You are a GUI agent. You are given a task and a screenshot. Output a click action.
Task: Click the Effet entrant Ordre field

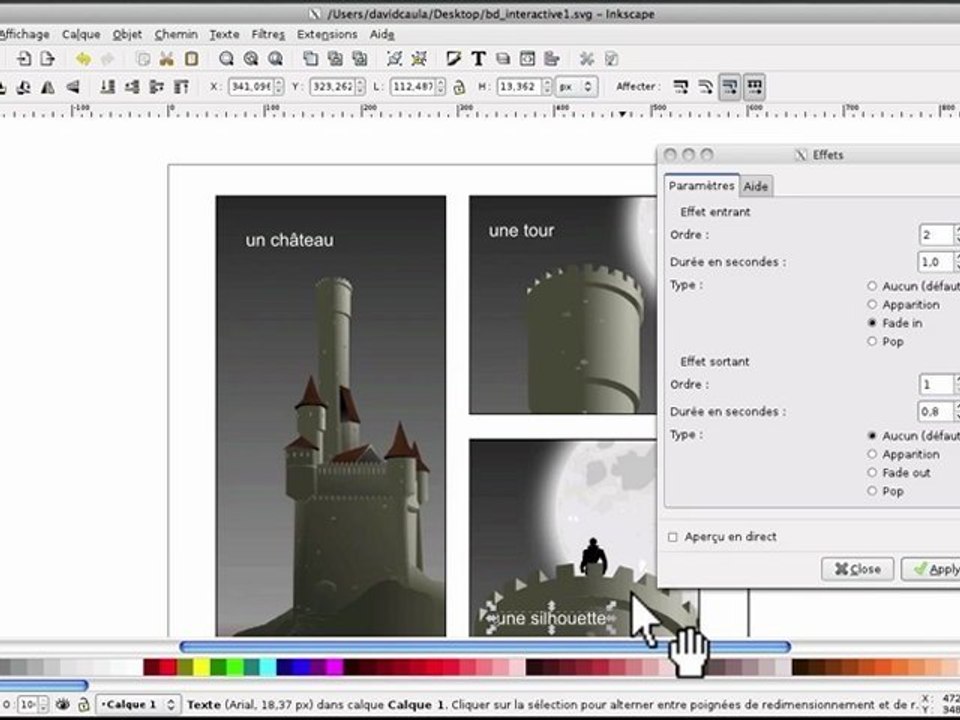click(x=936, y=234)
